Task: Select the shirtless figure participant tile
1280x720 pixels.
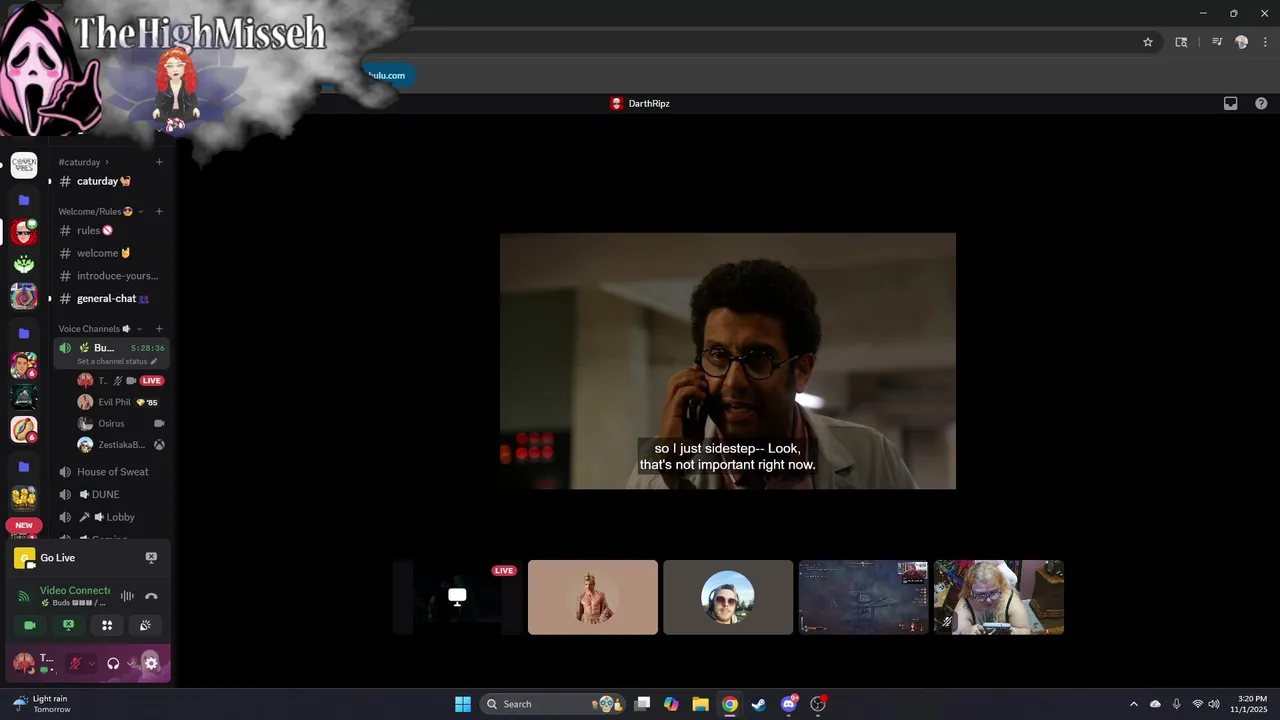Action: click(x=593, y=597)
